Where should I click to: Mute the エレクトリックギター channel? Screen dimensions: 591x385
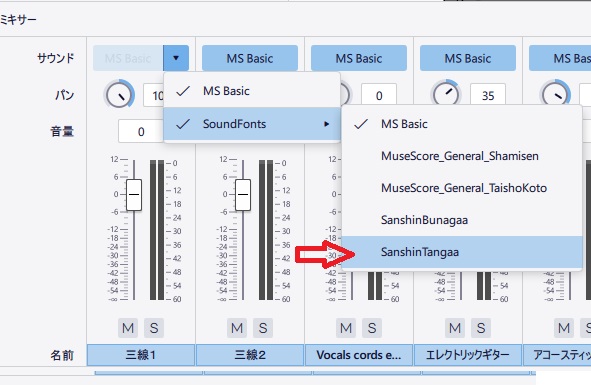[x=455, y=328]
